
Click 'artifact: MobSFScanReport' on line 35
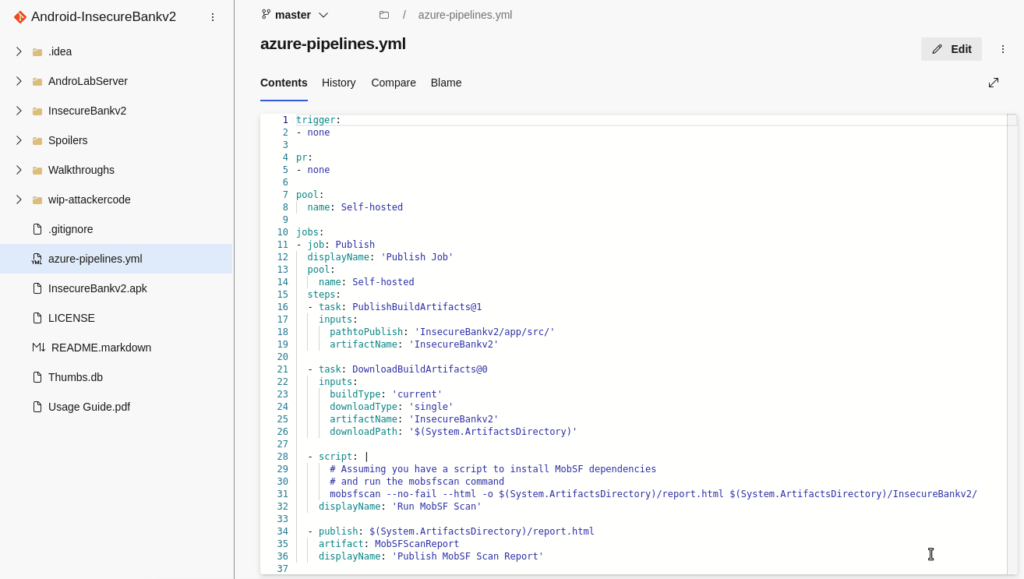click(389, 544)
